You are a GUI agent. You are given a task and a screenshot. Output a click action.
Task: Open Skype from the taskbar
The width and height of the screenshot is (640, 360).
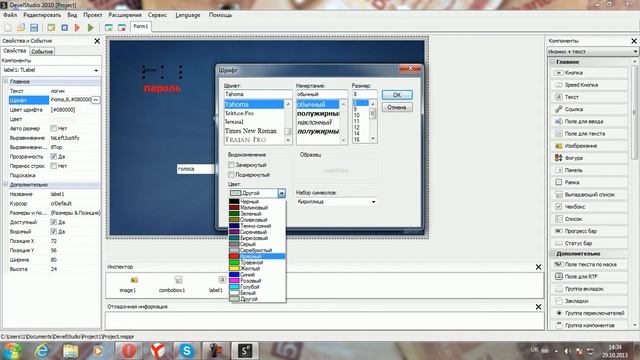(x=187, y=351)
